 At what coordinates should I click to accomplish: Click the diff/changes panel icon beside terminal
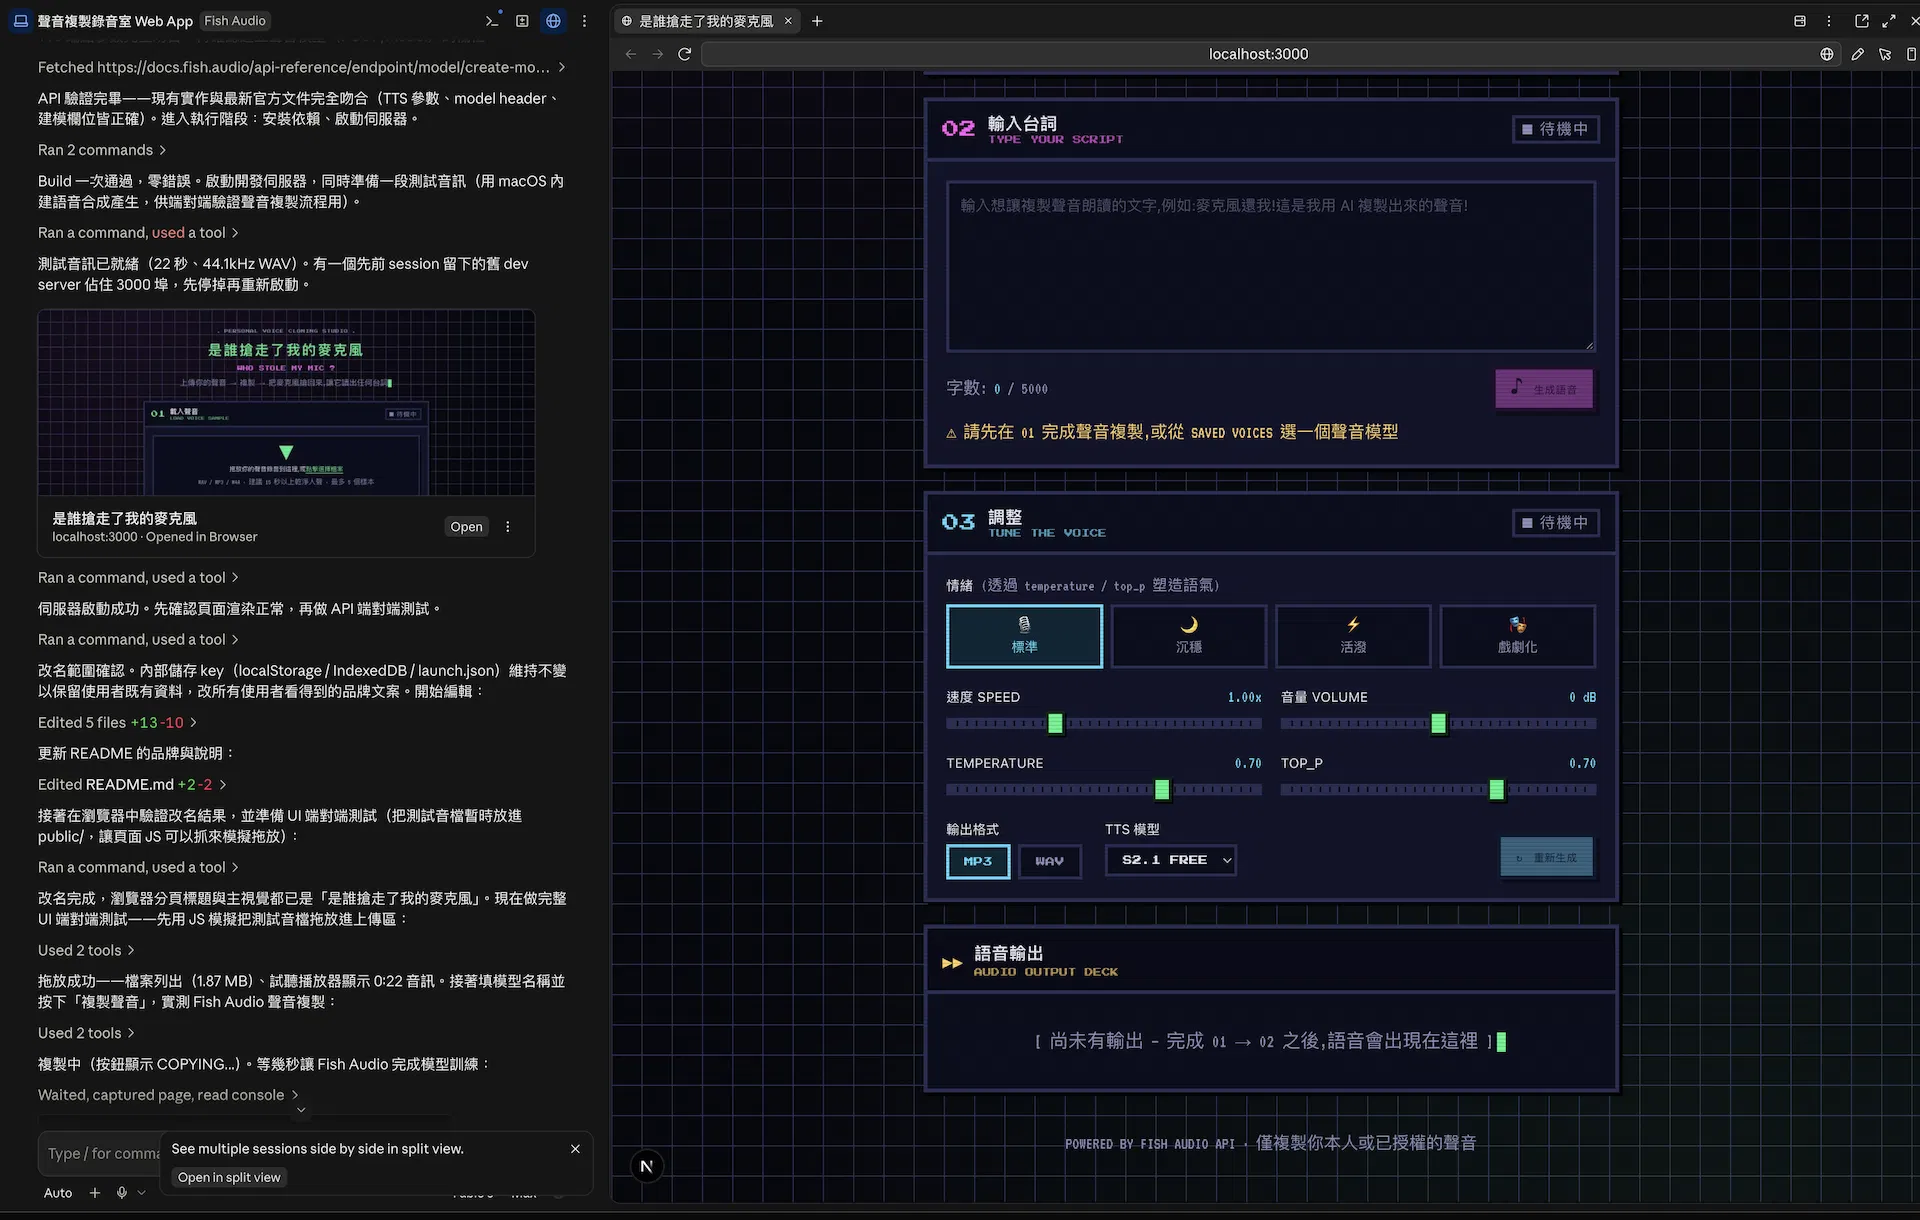[522, 20]
